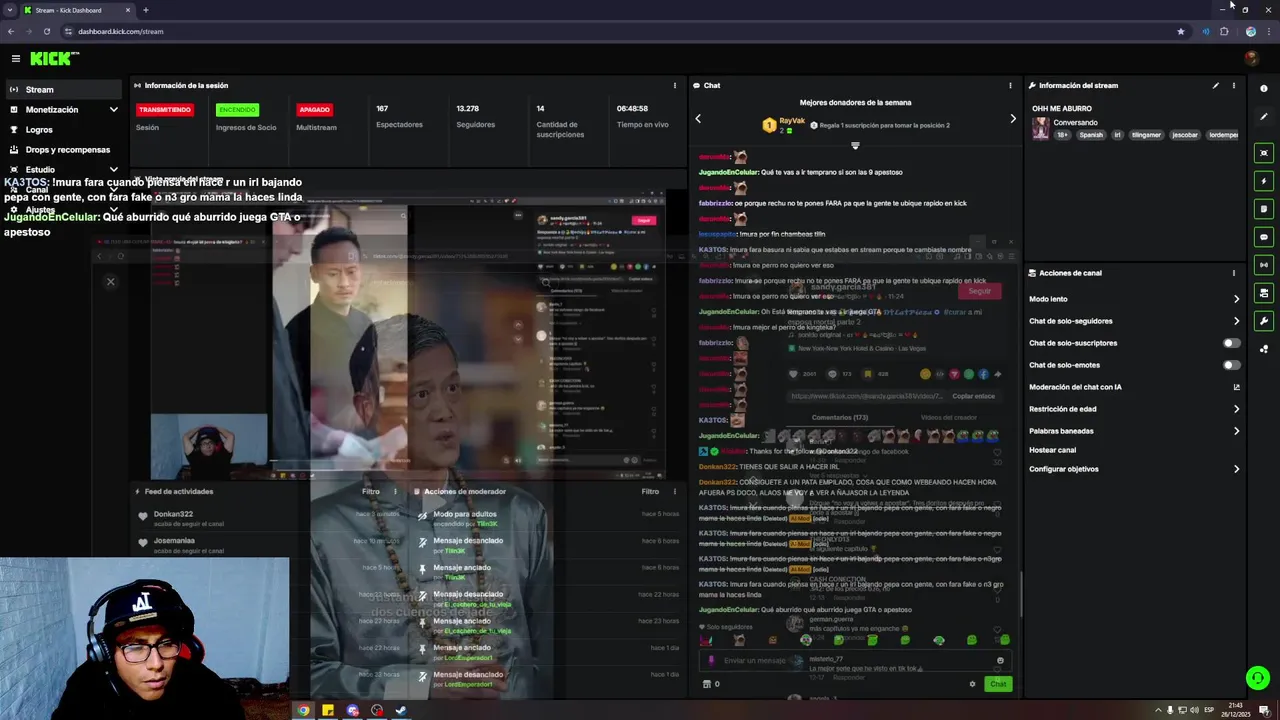
Task: Expand the Restricción de edad setting
Action: (1134, 409)
